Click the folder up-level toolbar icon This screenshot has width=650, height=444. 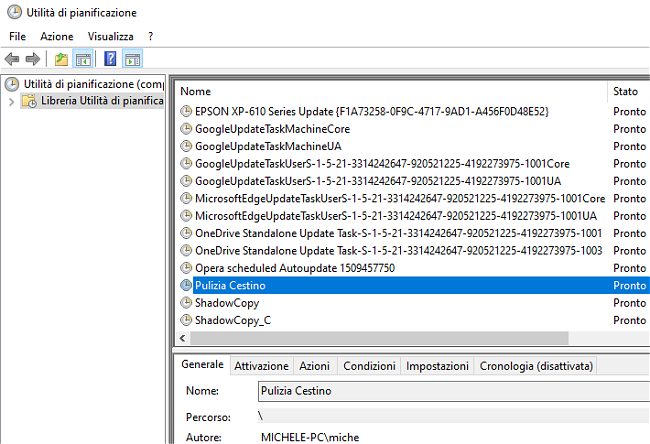tap(61, 59)
